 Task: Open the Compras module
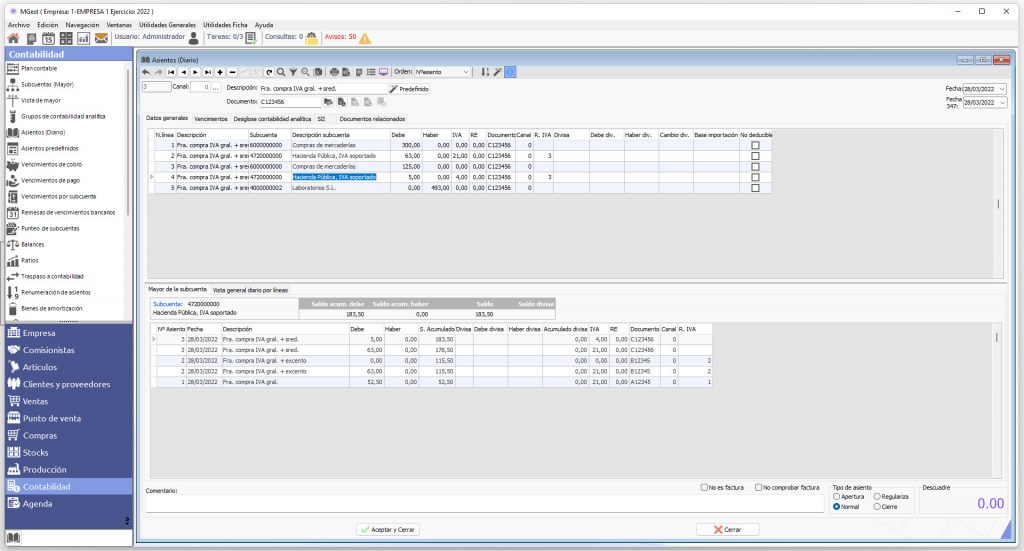(40, 435)
